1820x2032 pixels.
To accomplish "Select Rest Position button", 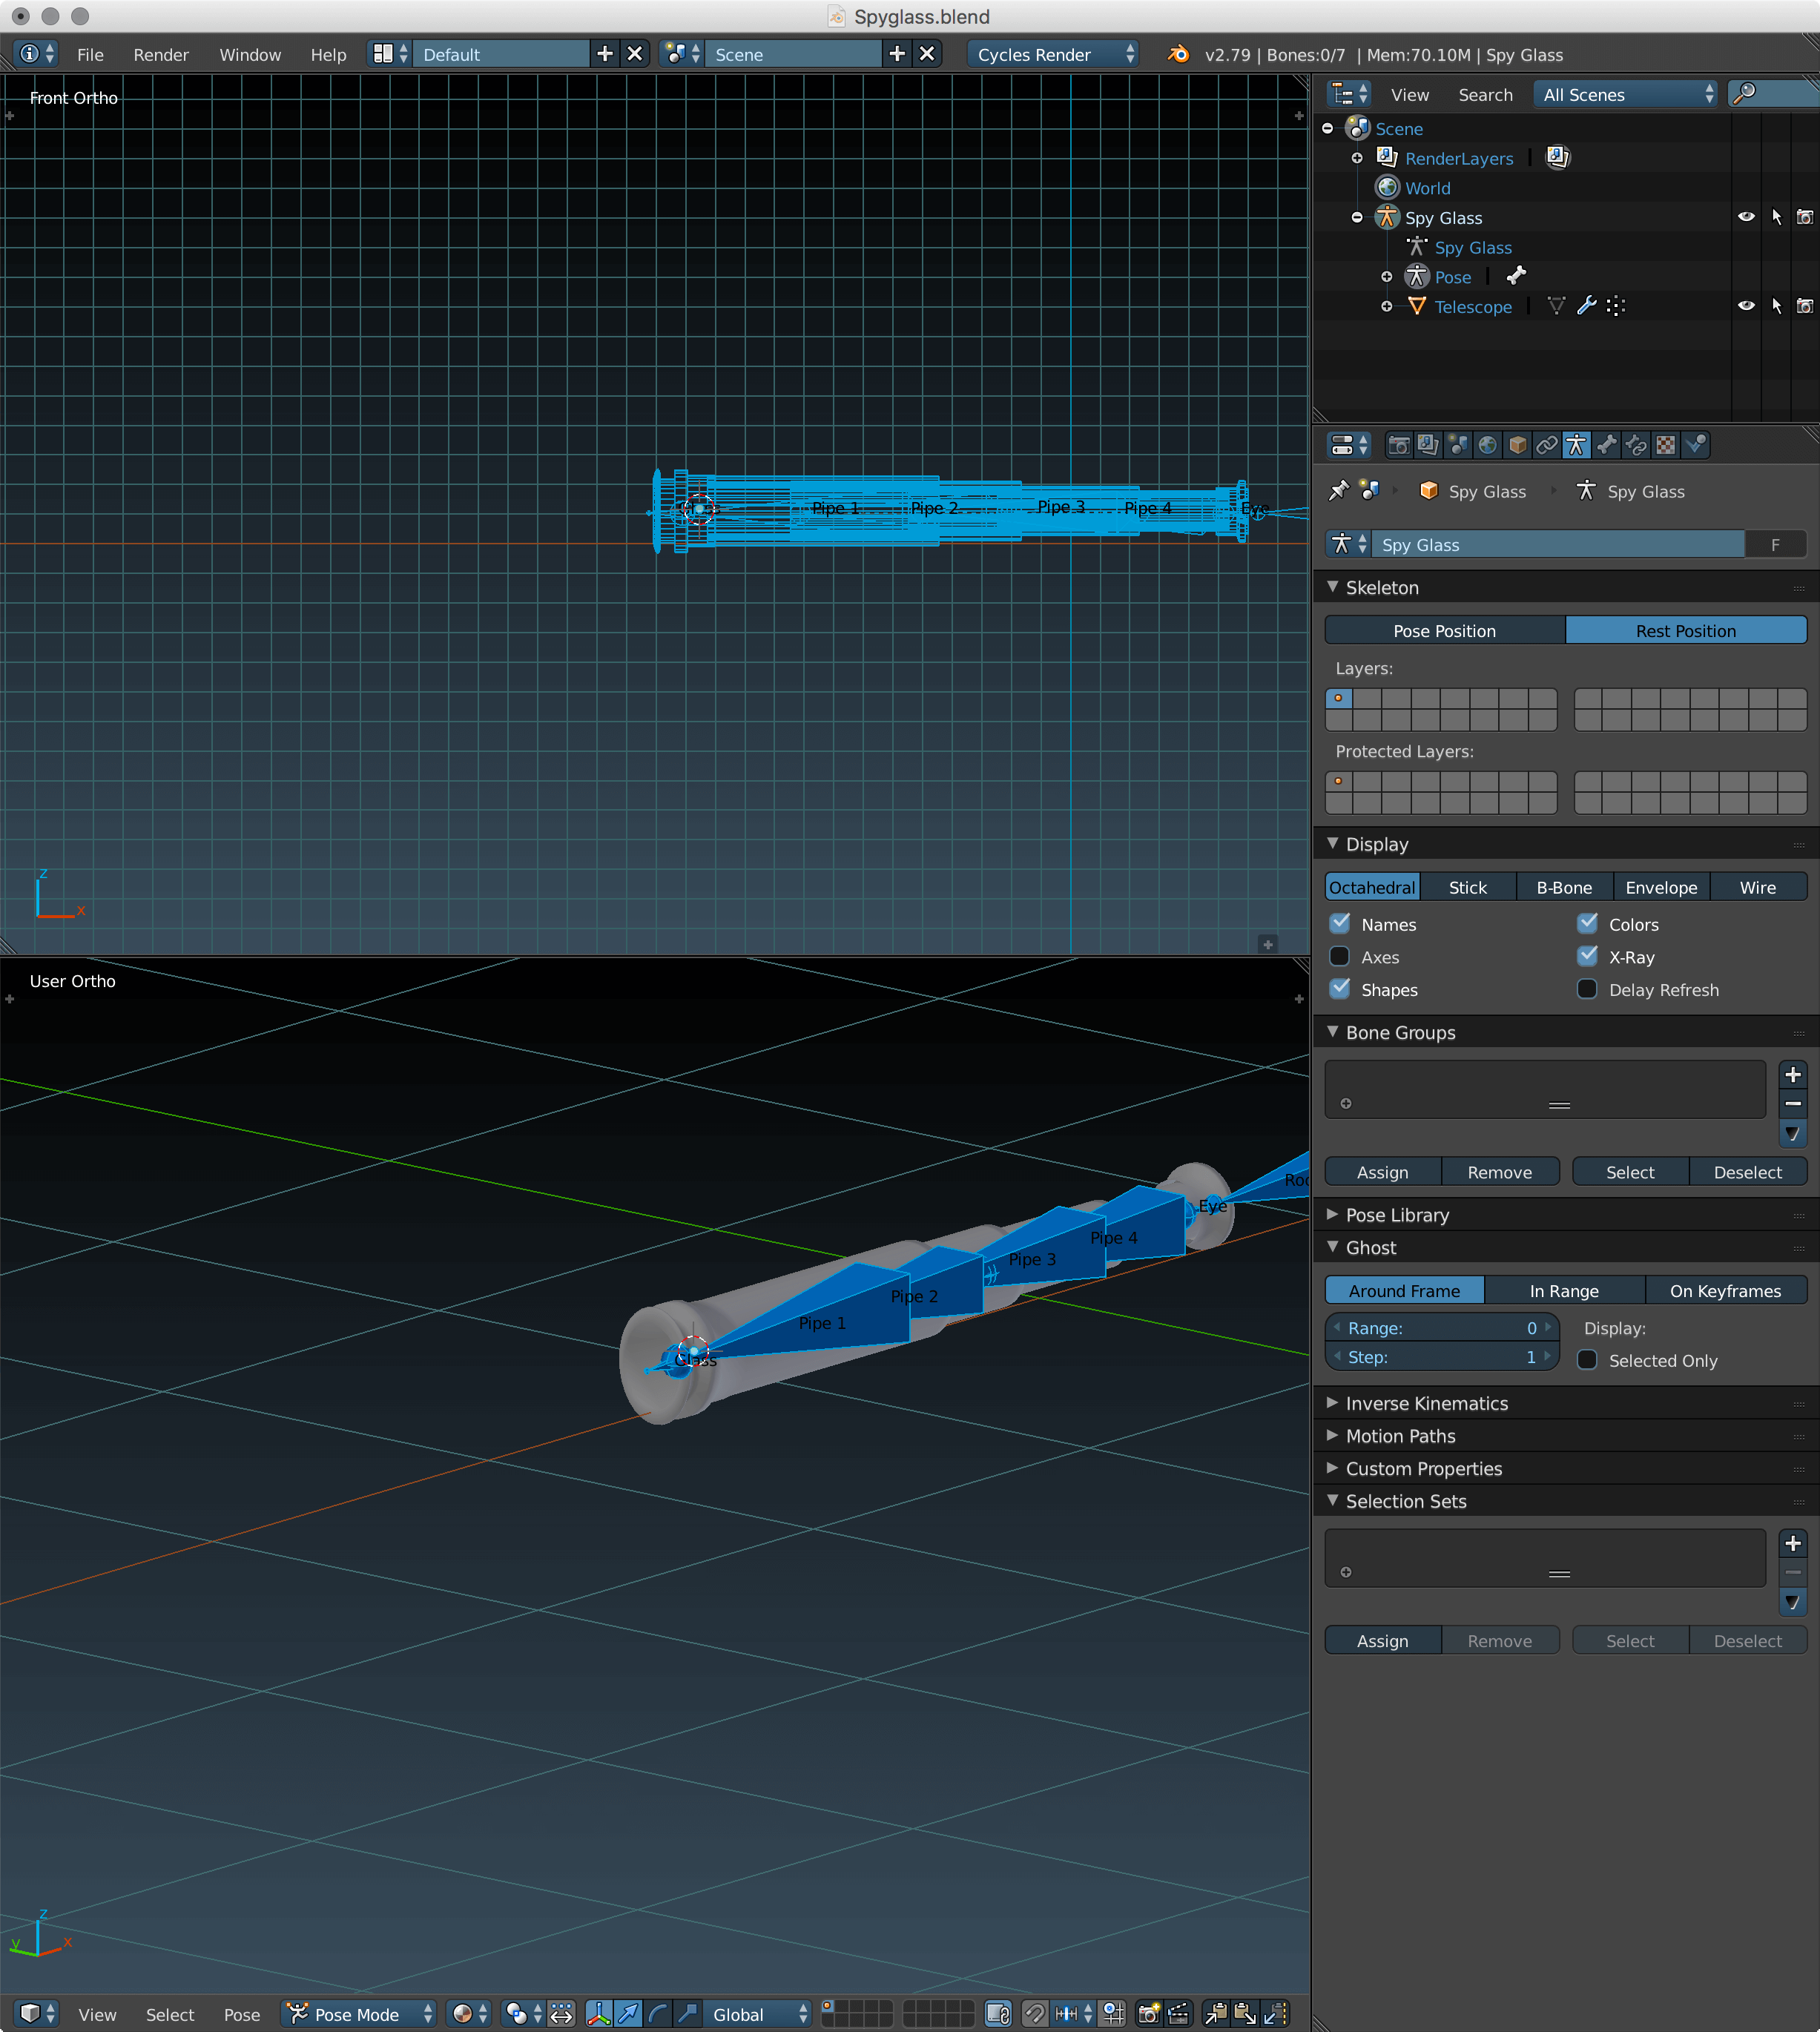I will pos(1686,630).
